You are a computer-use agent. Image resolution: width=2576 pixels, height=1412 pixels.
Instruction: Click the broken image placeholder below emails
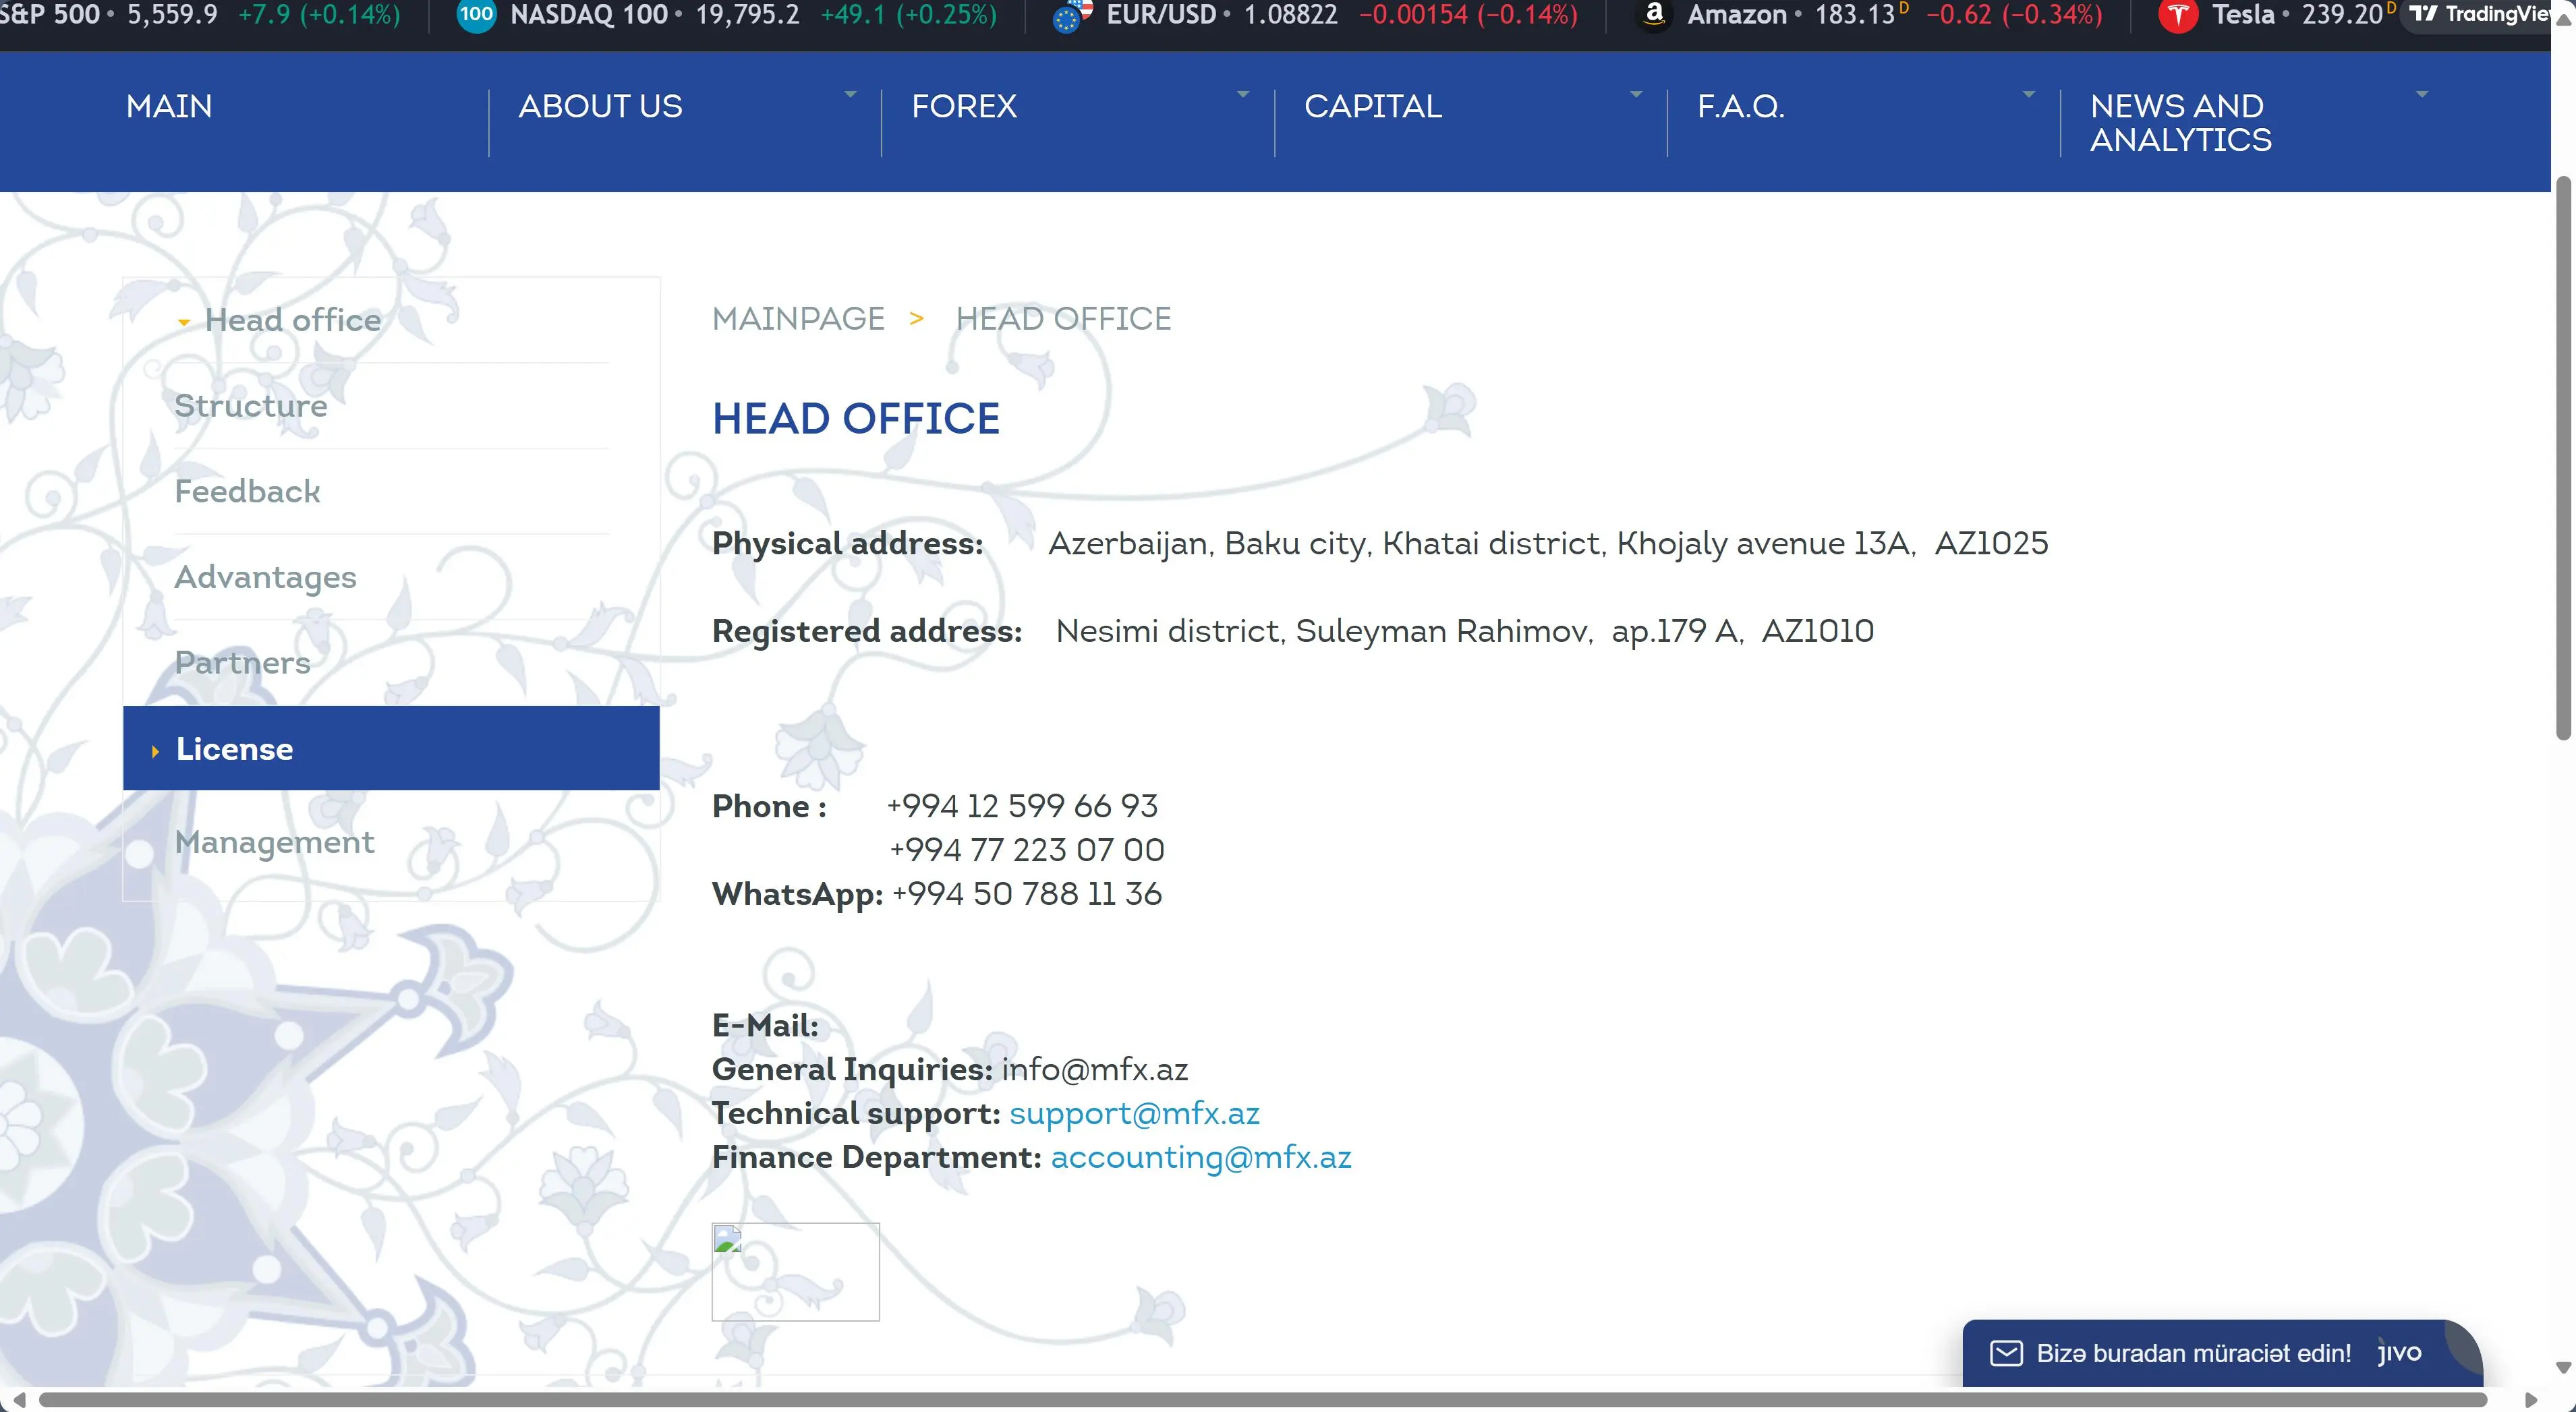click(x=795, y=1271)
